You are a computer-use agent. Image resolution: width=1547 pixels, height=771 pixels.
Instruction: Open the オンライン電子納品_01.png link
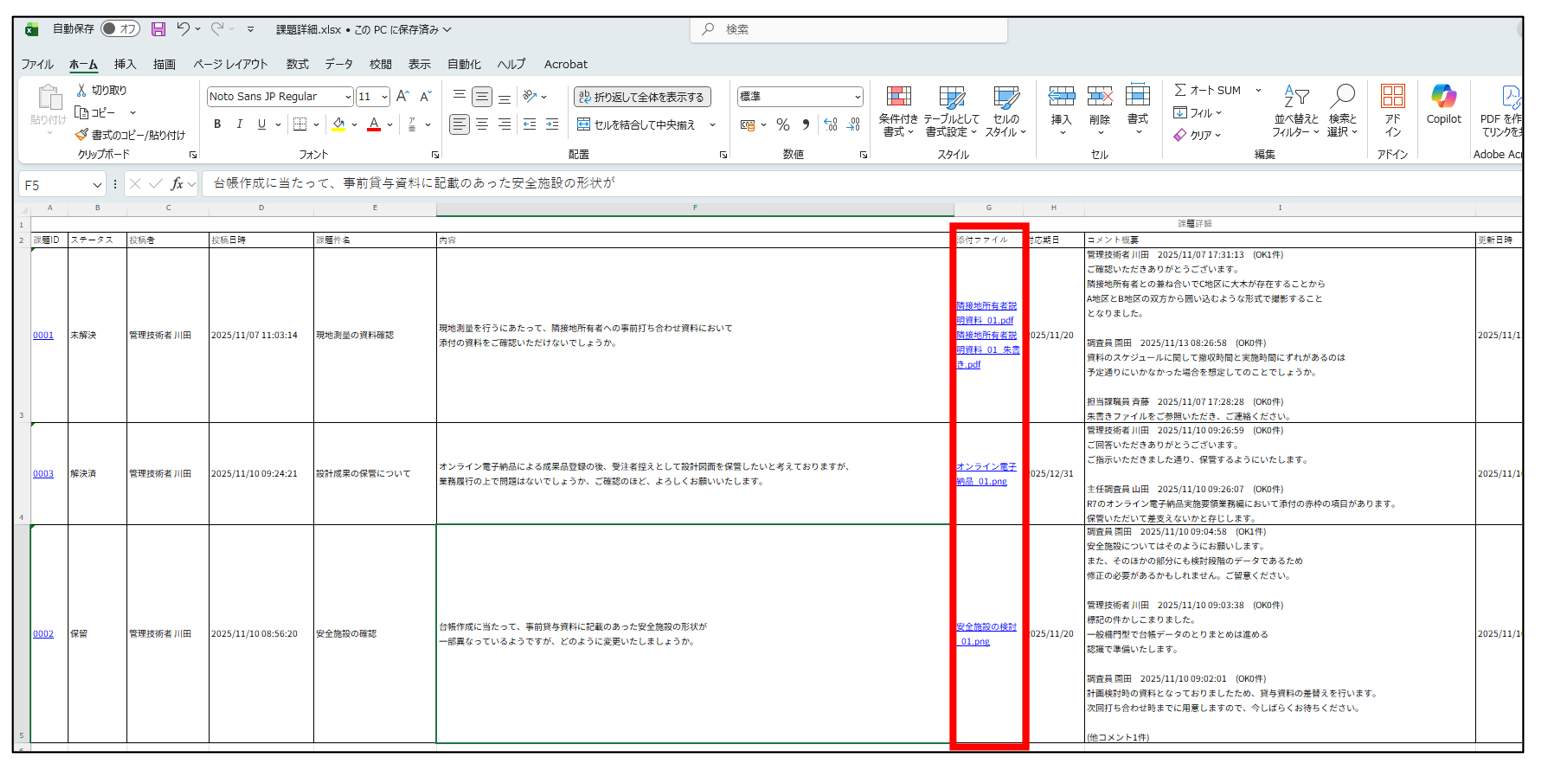(x=986, y=474)
